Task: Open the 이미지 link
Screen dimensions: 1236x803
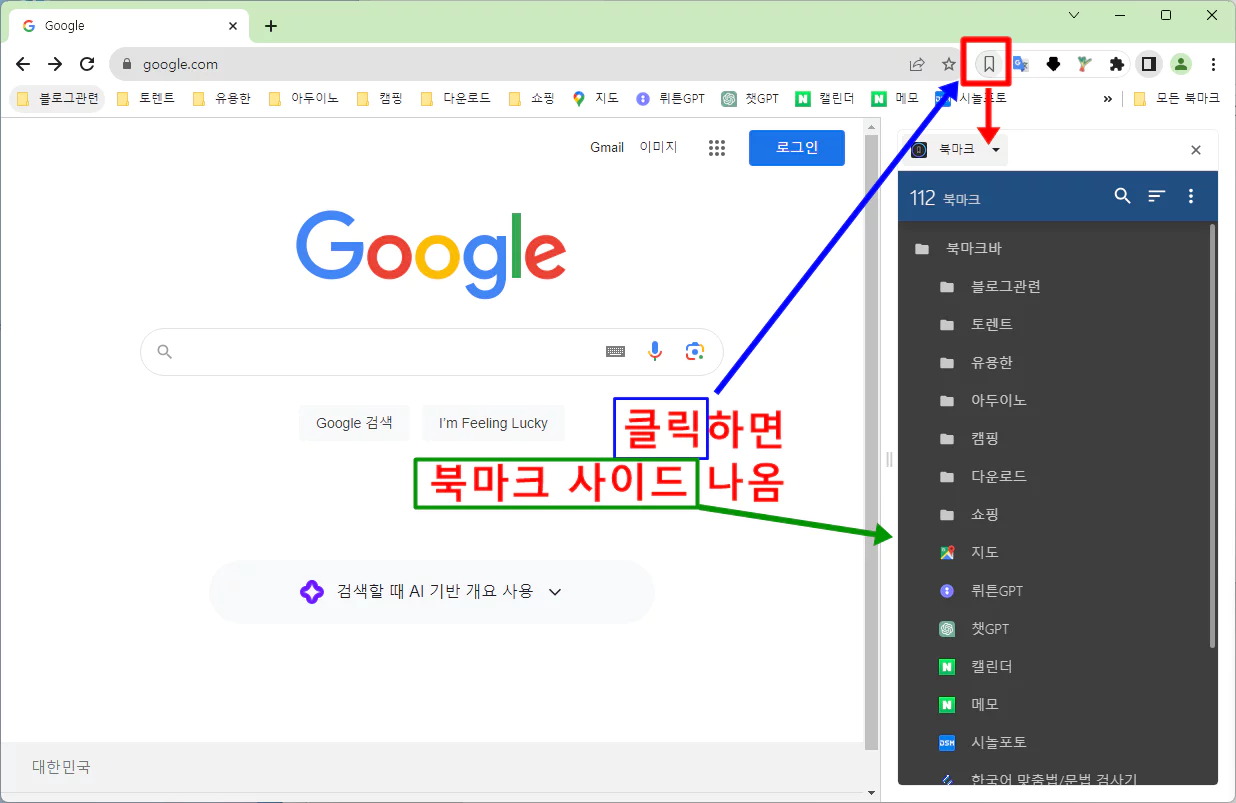Action: (x=658, y=147)
